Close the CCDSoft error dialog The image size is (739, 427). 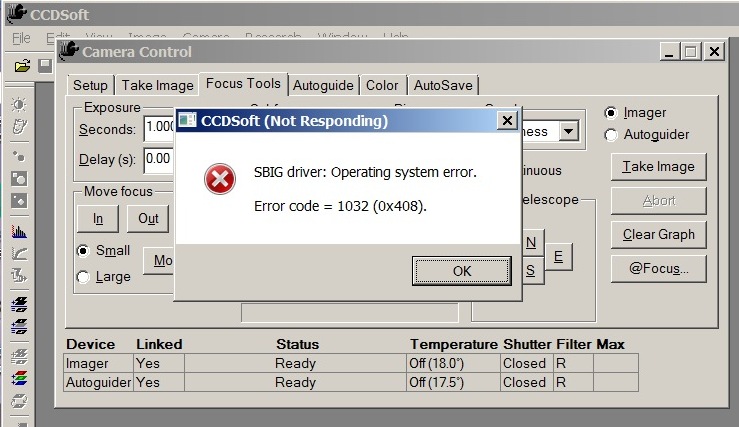(507, 121)
